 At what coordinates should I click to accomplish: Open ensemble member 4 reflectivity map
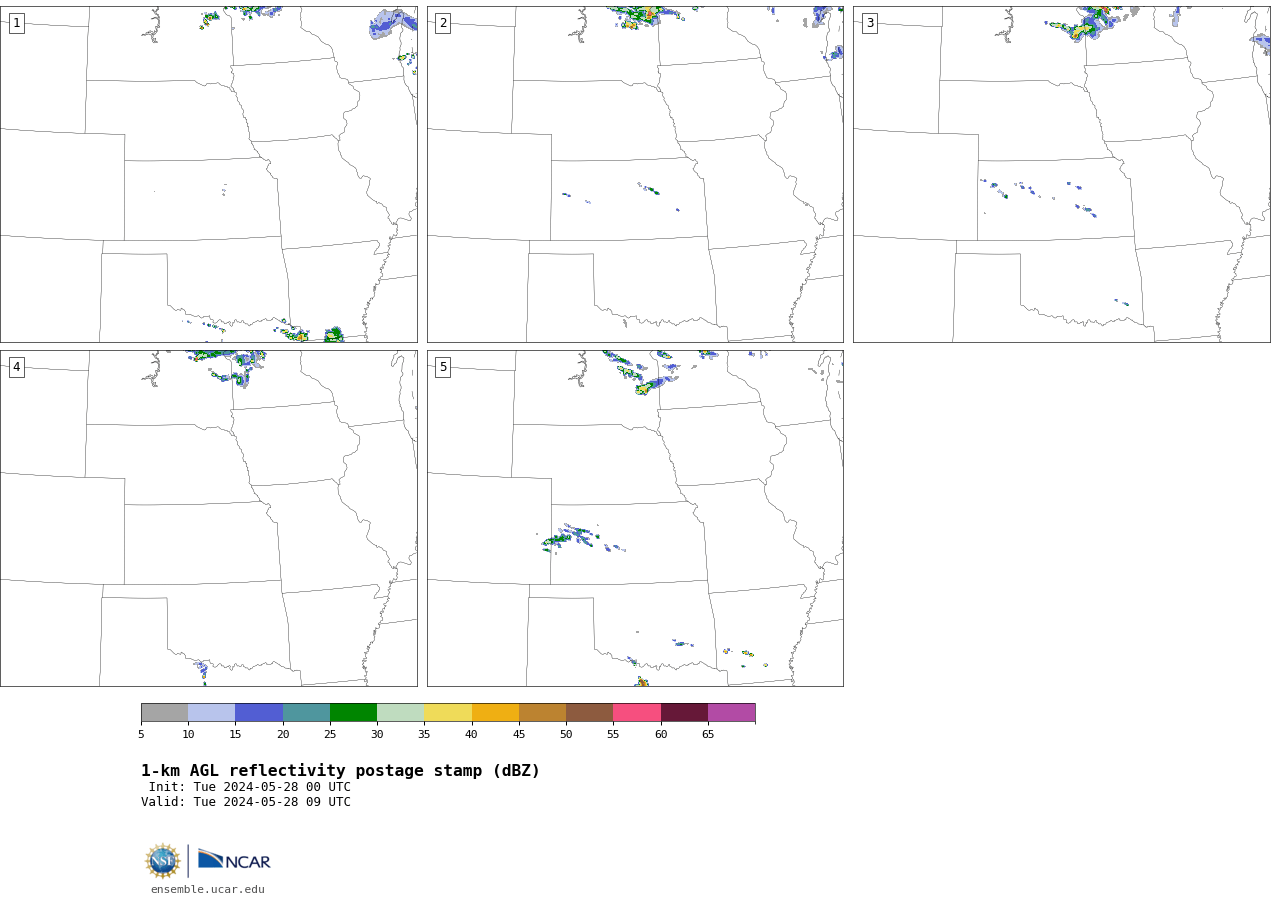tap(209, 518)
